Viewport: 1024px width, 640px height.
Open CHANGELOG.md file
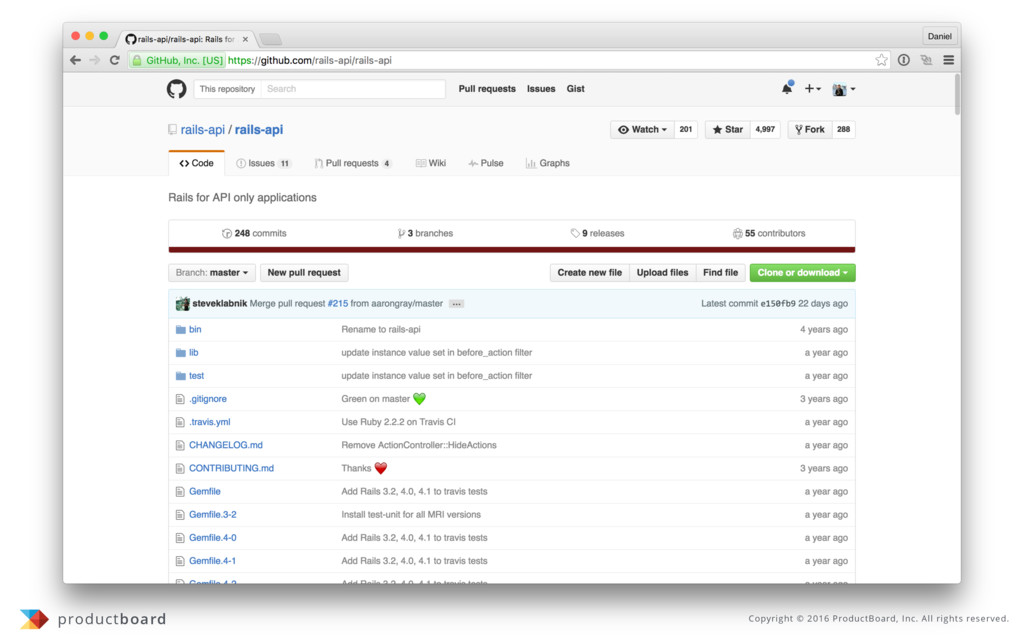point(226,445)
